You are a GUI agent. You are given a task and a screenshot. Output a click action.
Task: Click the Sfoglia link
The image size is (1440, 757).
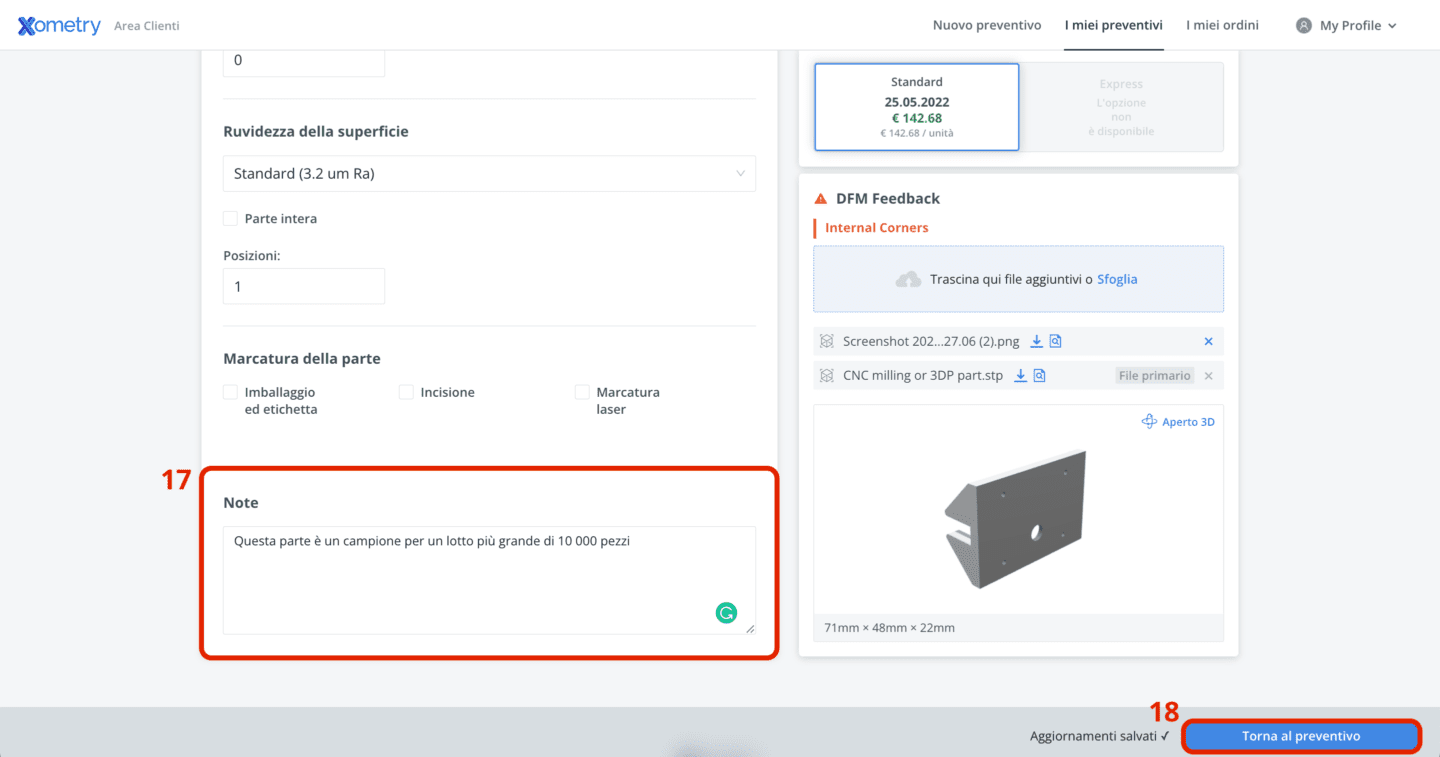[x=1117, y=279]
